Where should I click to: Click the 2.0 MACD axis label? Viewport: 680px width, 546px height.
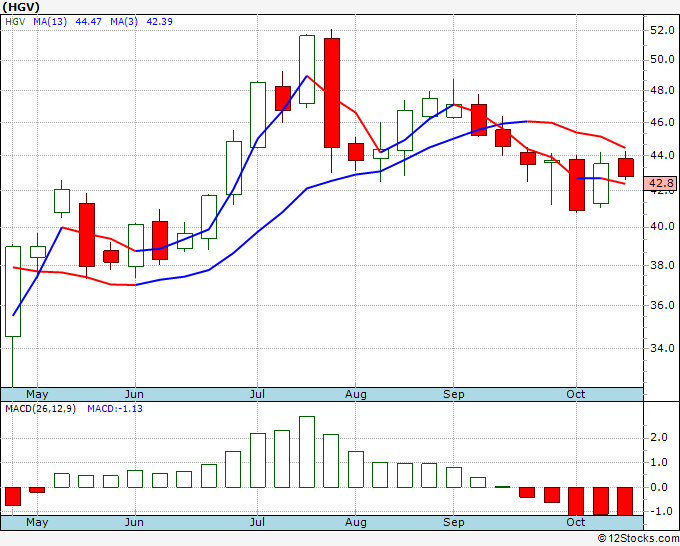coord(661,438)
